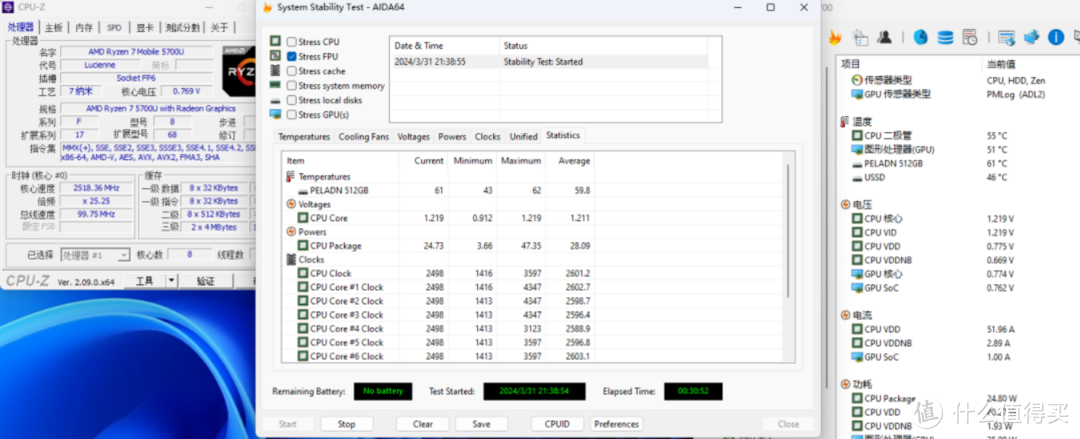Click the lightning icon beside 电流 section
1080x439 pixels.
(845, 315)
